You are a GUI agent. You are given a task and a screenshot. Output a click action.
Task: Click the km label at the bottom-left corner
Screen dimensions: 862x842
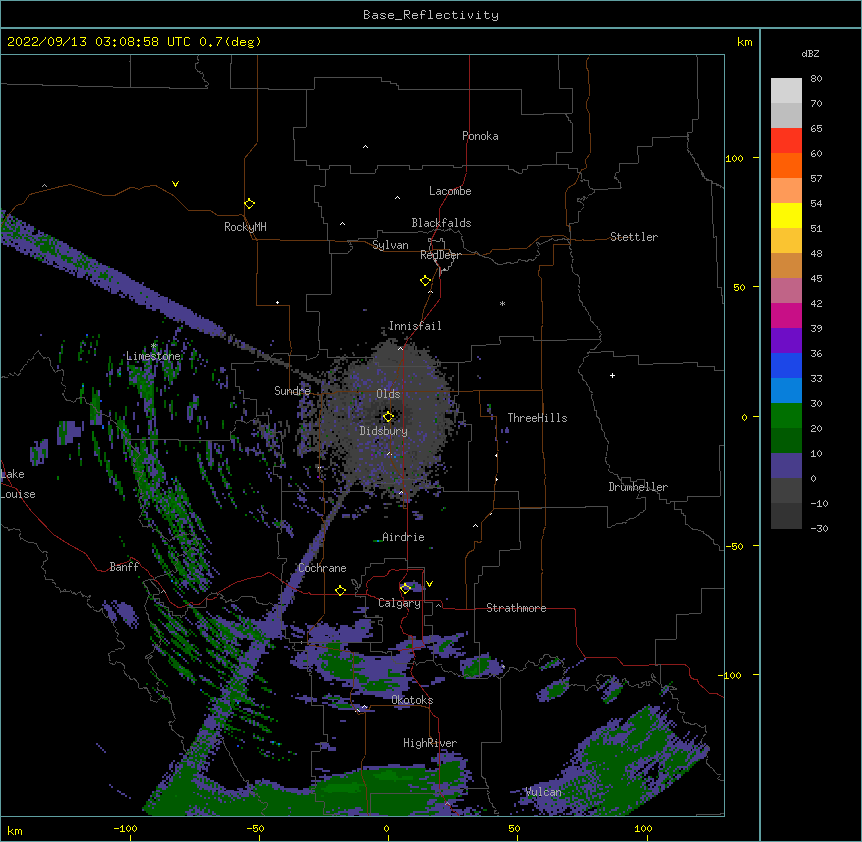[x=15, y=831]
